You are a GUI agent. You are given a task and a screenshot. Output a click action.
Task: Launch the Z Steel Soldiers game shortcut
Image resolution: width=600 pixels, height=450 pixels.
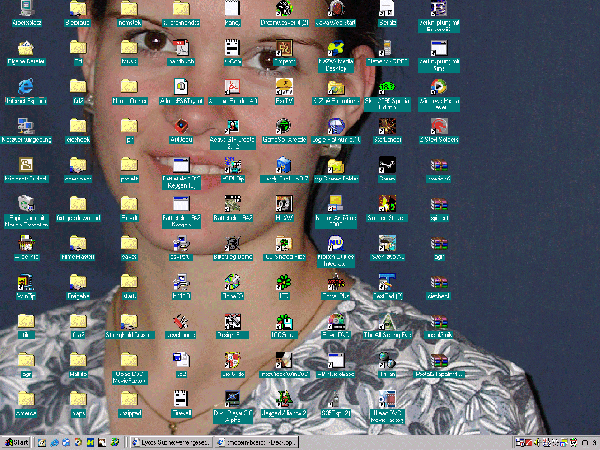(x=437, y=126)
